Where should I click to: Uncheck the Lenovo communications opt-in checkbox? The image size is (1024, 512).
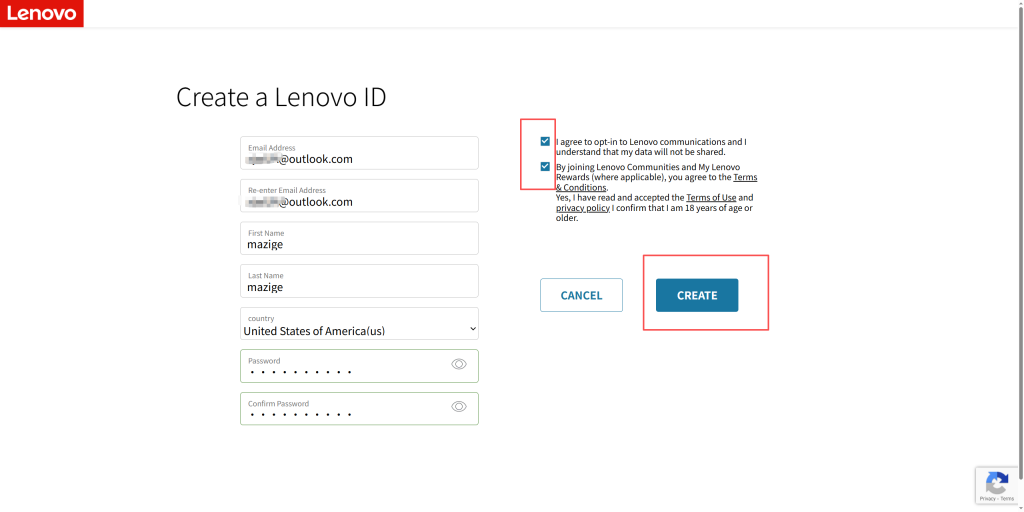coord(545,142)
